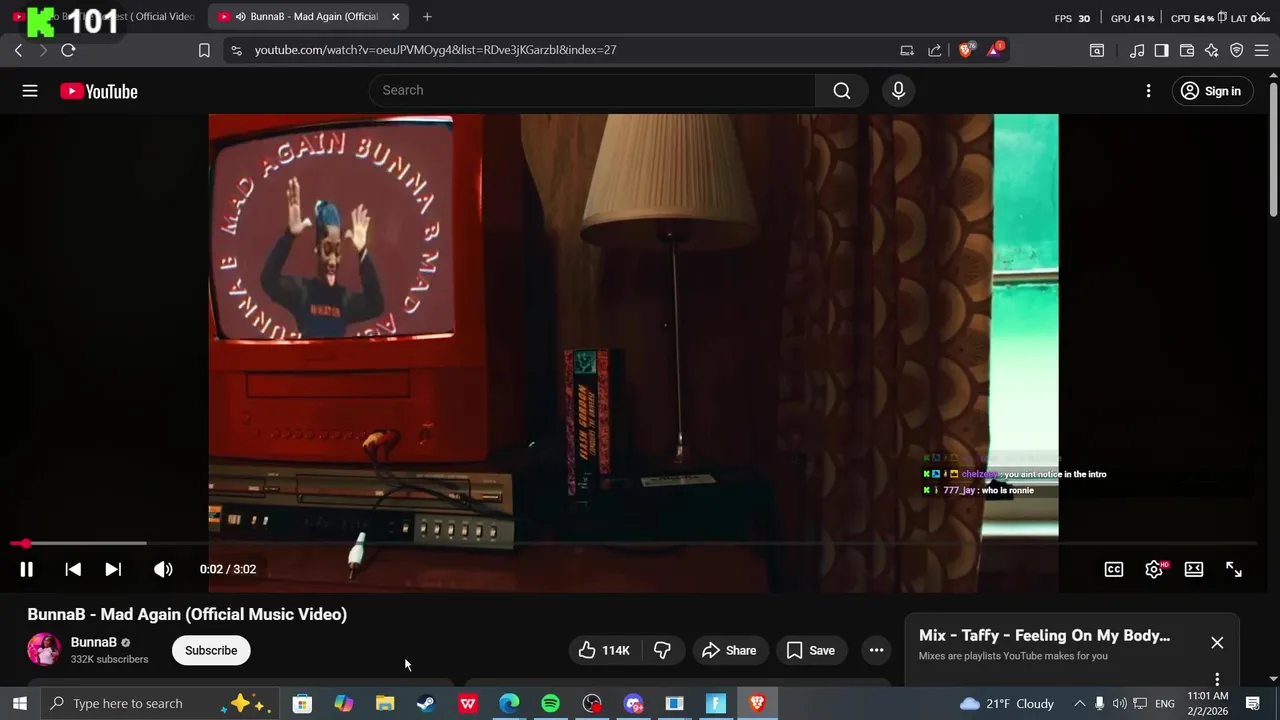Open Spotify from the taskbar
The image size is (1280, 720).
[x=550, y=703]
